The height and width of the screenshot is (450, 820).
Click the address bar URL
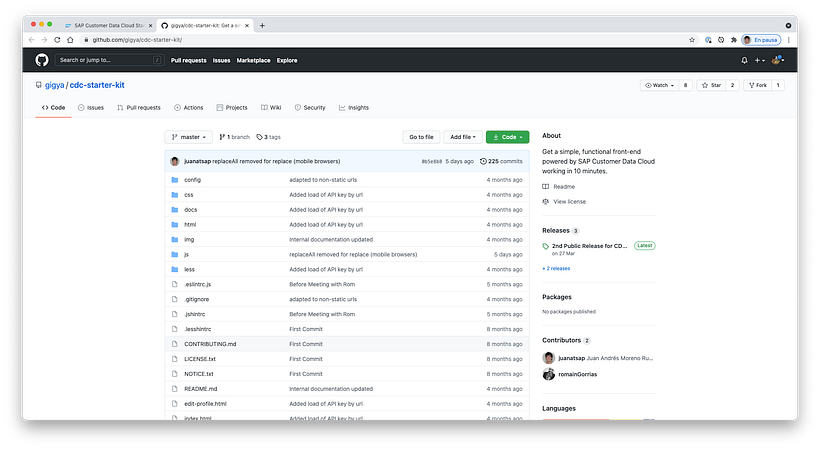tap(137, 40)
